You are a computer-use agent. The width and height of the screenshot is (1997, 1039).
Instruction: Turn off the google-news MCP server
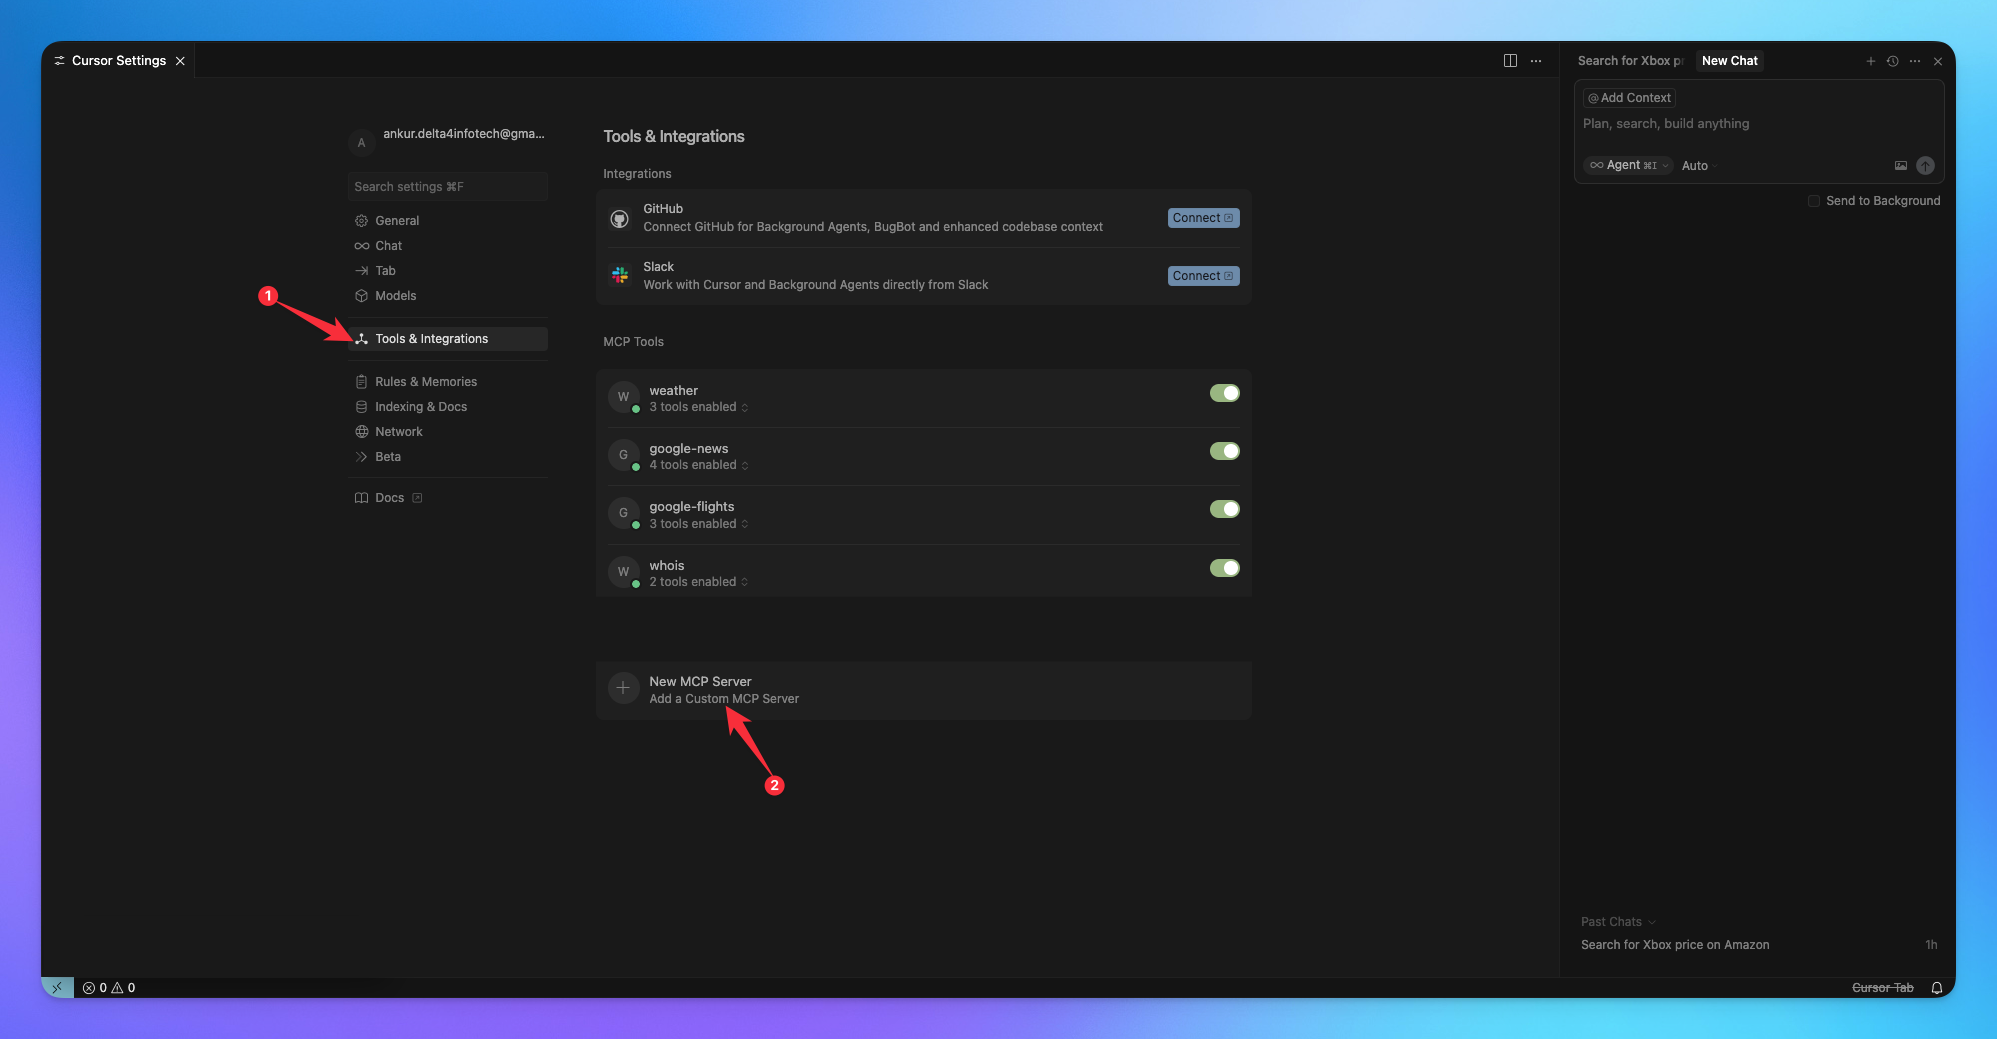point(1224,450)
